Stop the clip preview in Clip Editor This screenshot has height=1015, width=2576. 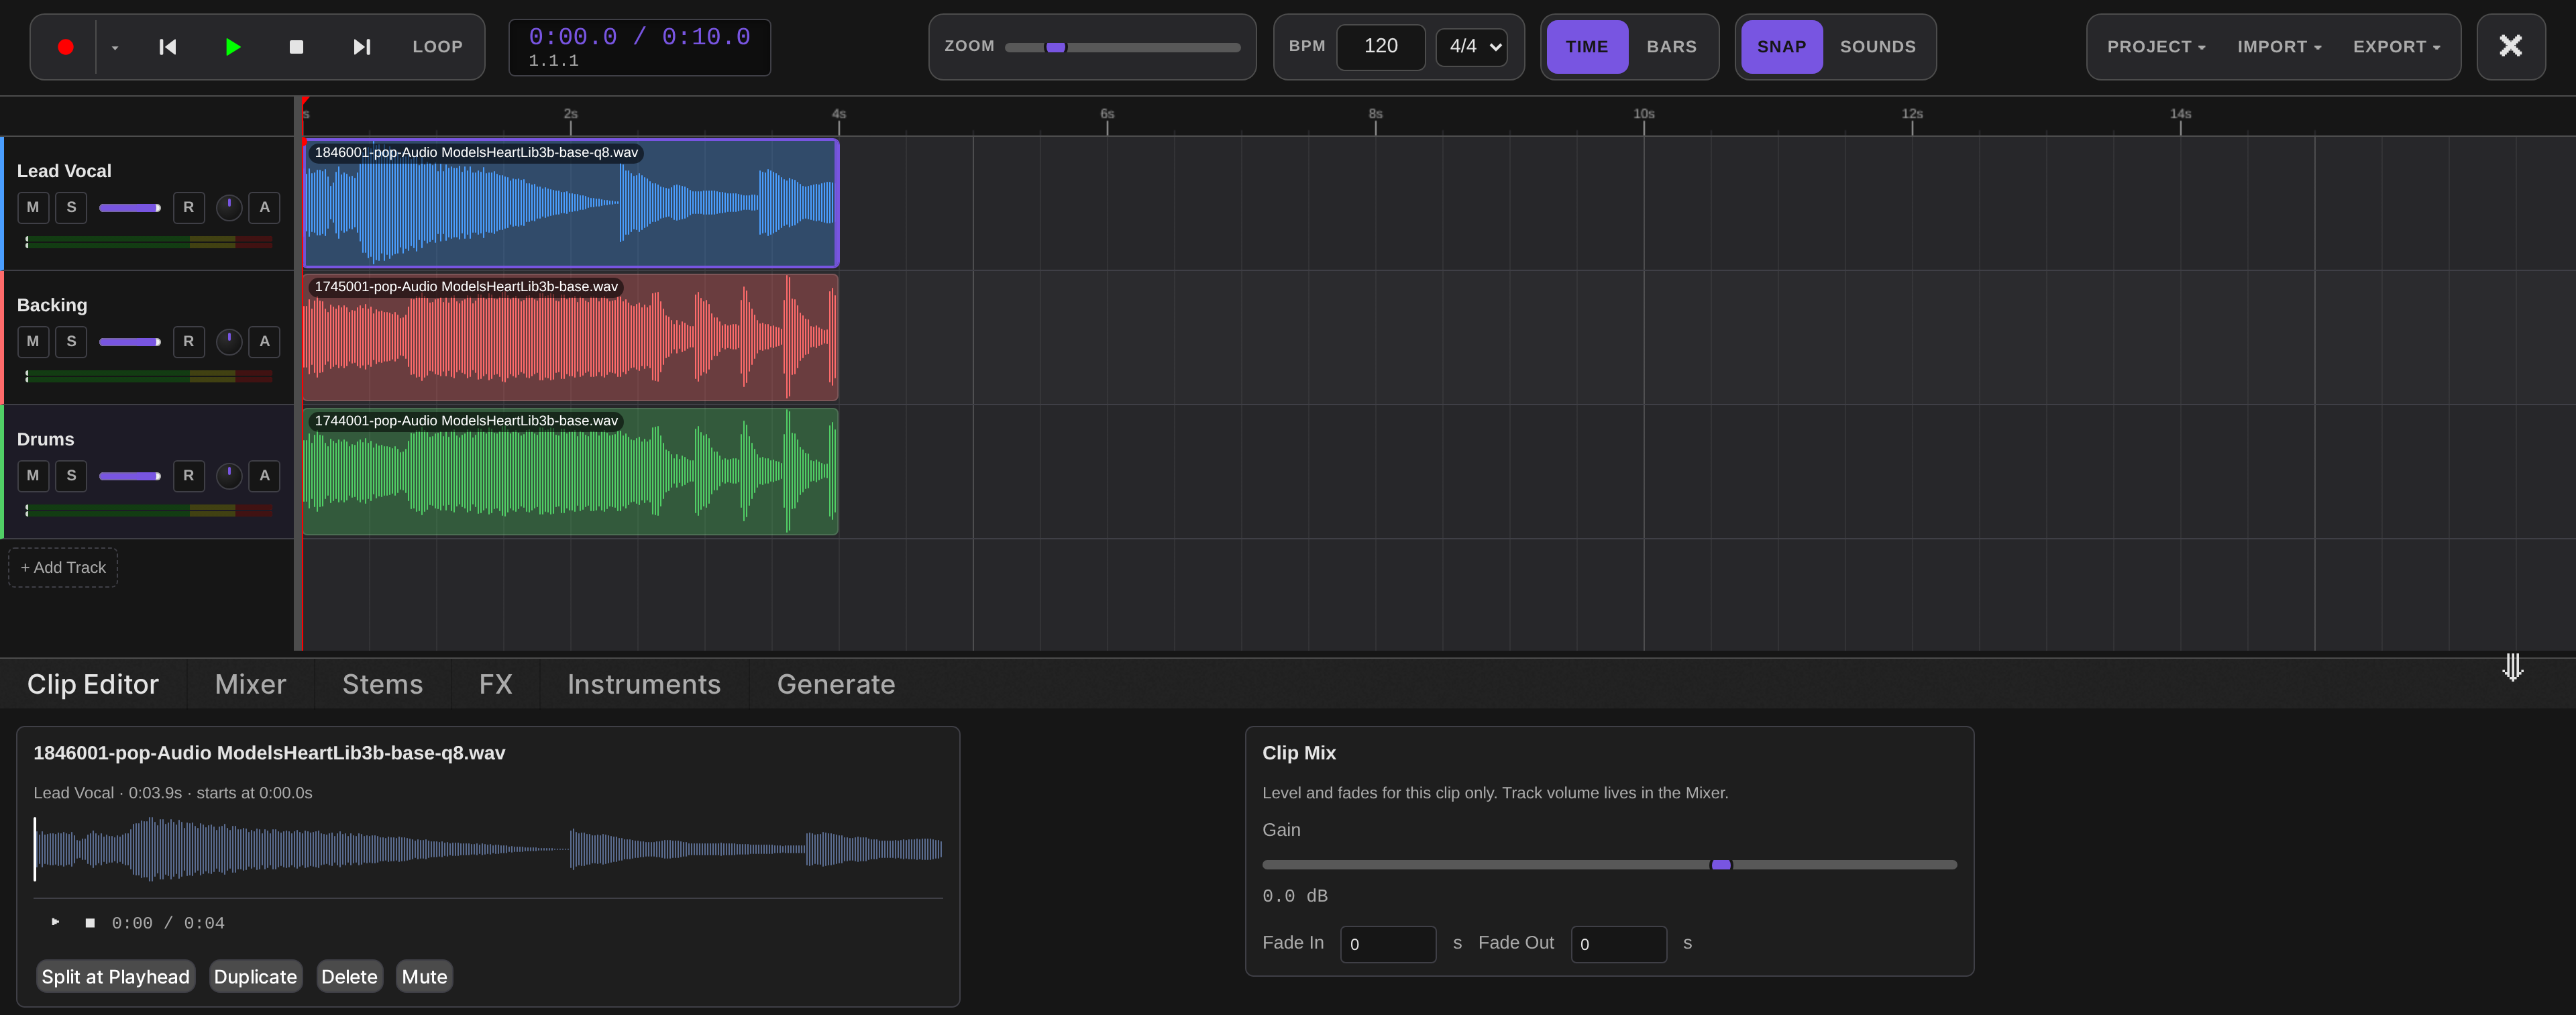(90, 922)
